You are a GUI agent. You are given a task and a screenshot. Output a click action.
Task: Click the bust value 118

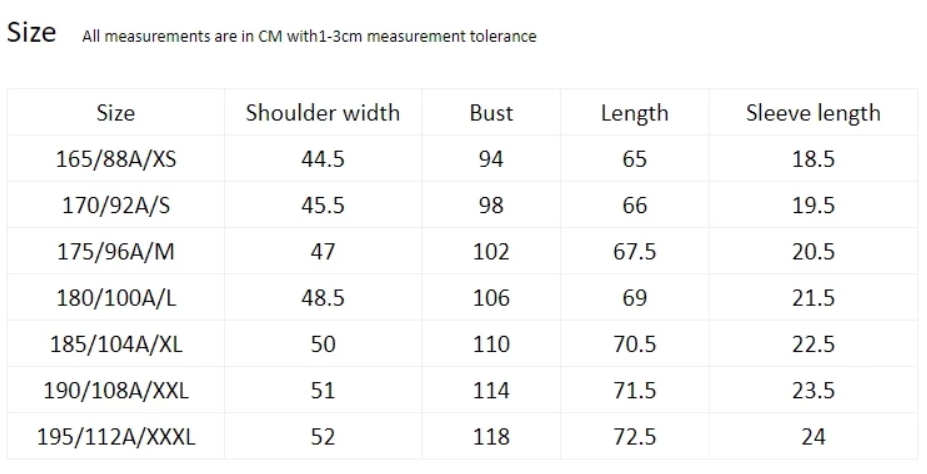(x=491, y=436)
